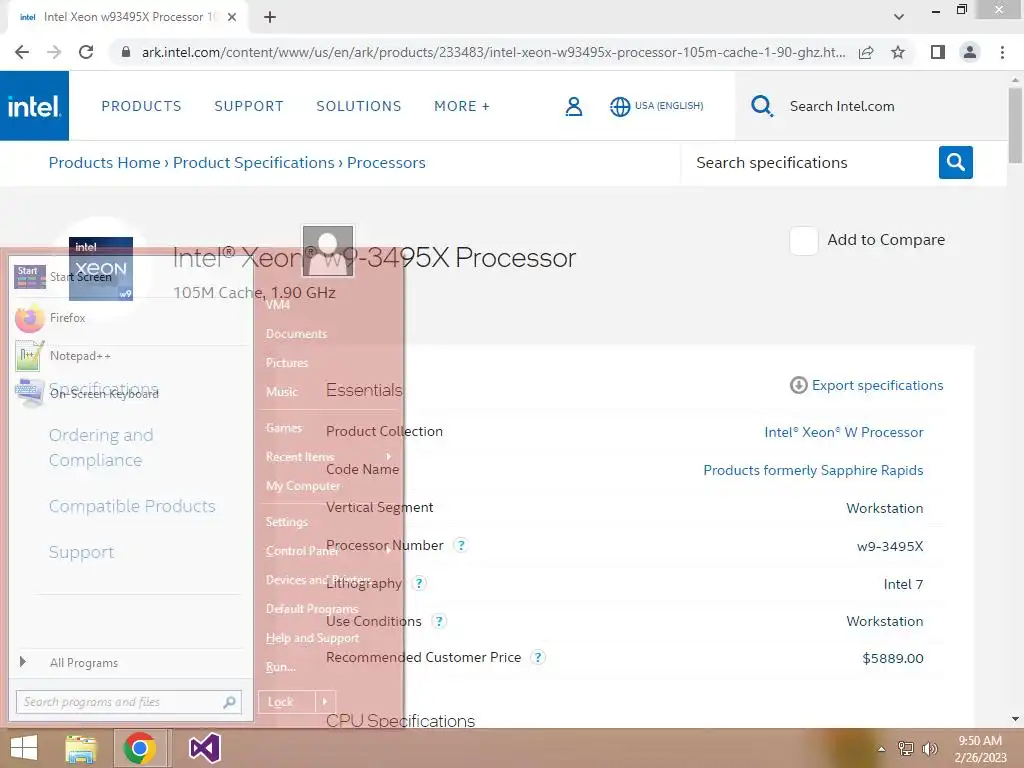Open My Computer in Start menu
Screen dimensions: 1024x768
pyautogui.click(x=302, y=486)
